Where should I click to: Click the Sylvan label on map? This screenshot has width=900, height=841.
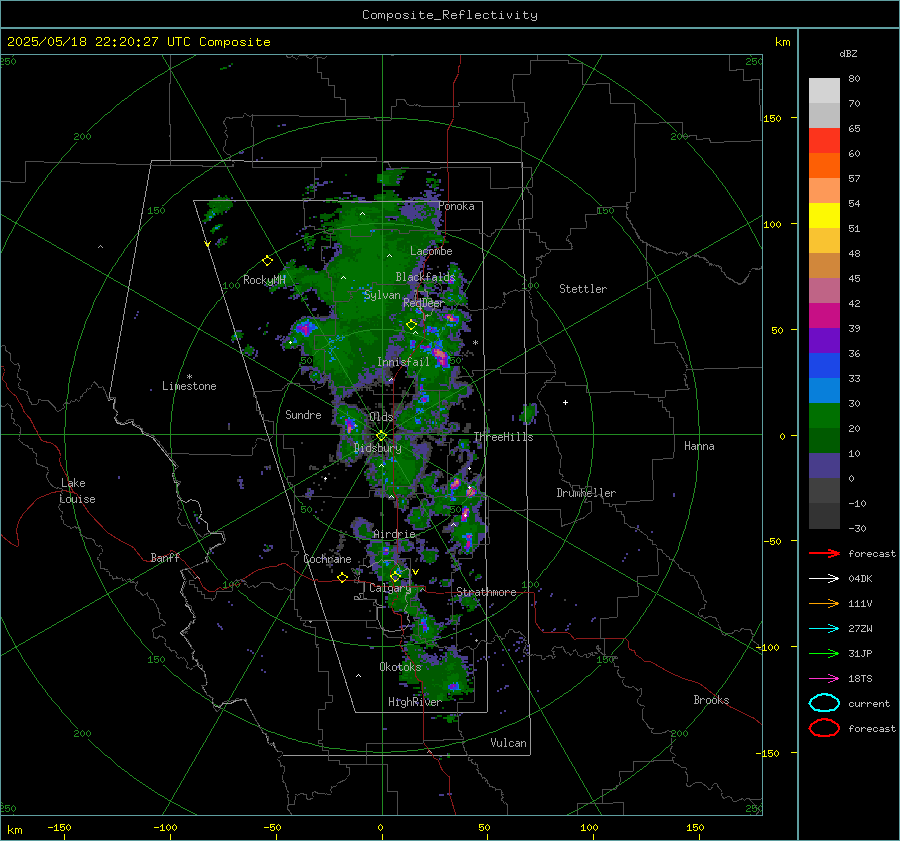[382, 295]
